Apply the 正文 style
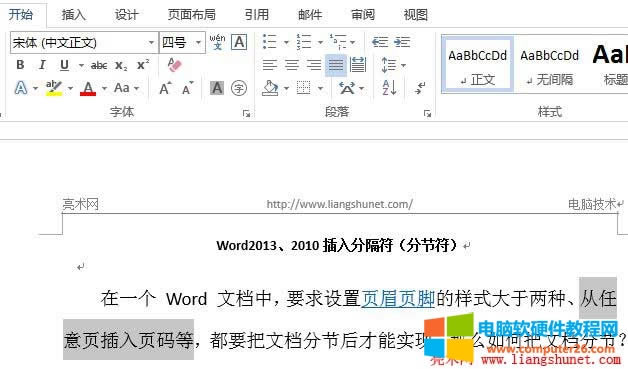 pos(477,65)
